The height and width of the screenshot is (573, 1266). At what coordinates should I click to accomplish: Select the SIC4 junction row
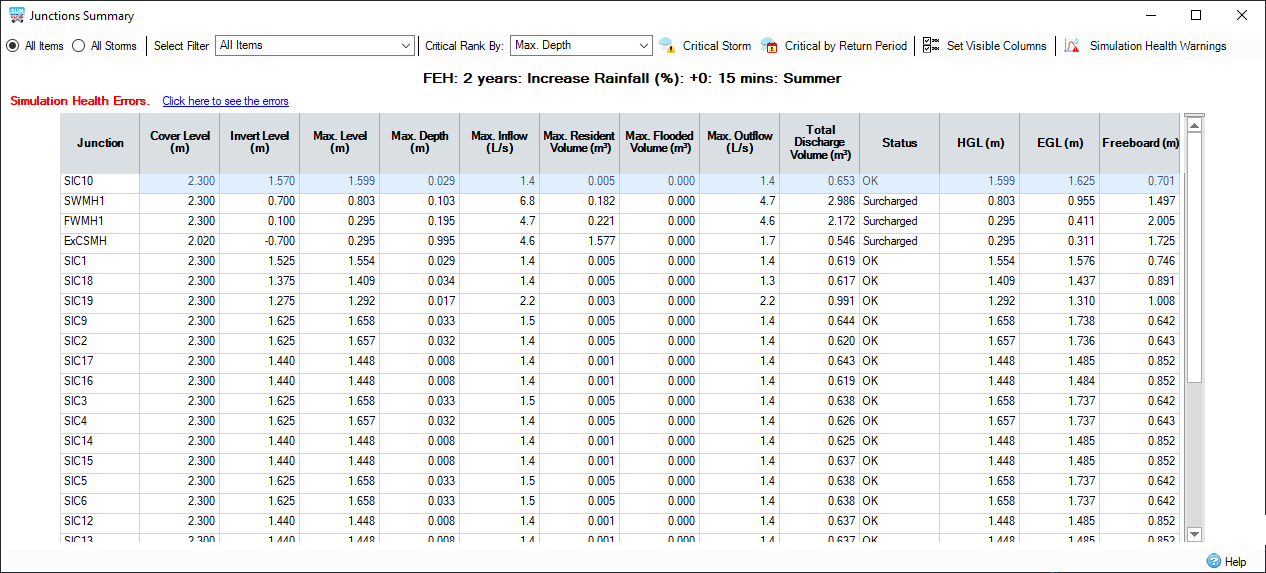[620, 421]
